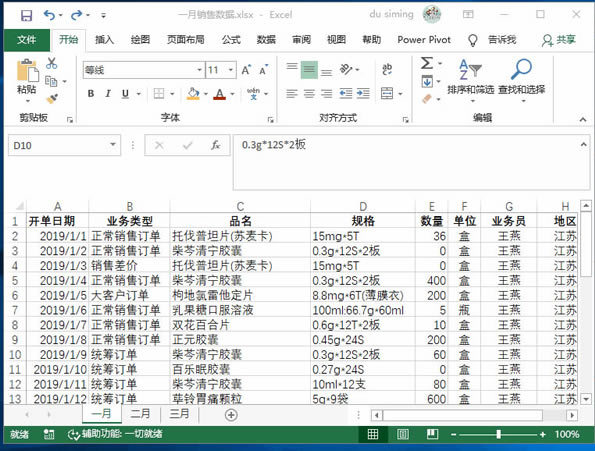Toggle italic formatting
595x451 pixels.
pyautogui.click(x=108, y=93)
